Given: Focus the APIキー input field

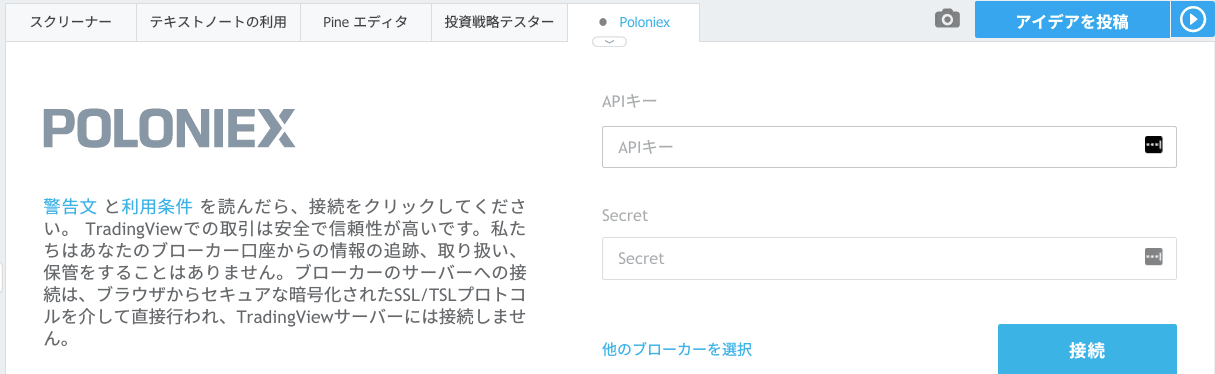Looking at the screenshot, I should (x=889, y=146).
